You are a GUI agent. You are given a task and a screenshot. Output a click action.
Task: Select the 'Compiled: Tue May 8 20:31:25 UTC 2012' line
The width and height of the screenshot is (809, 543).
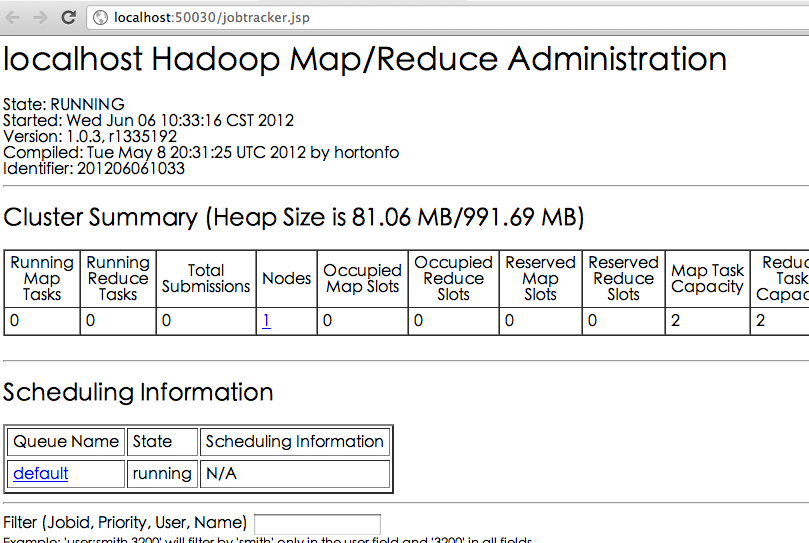(201, 152)
